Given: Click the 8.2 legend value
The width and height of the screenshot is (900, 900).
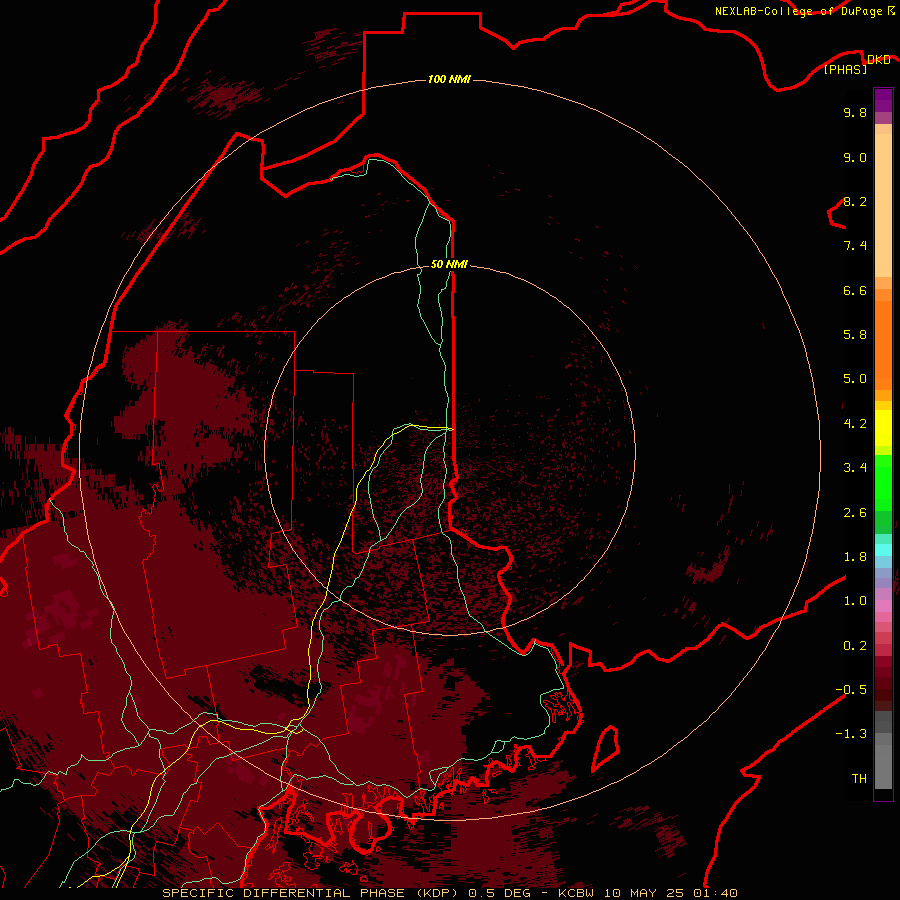Looking at the screenshot, I should pos(855,201).
